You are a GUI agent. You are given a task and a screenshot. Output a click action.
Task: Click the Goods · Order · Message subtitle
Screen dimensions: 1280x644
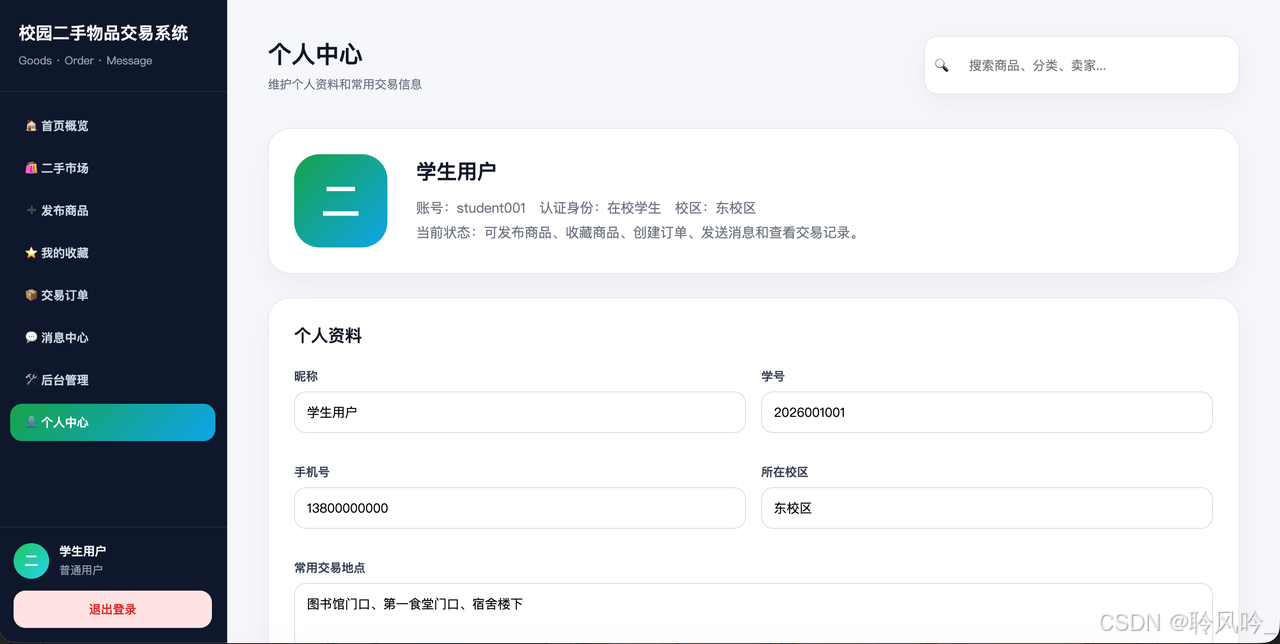pos(85,61)
